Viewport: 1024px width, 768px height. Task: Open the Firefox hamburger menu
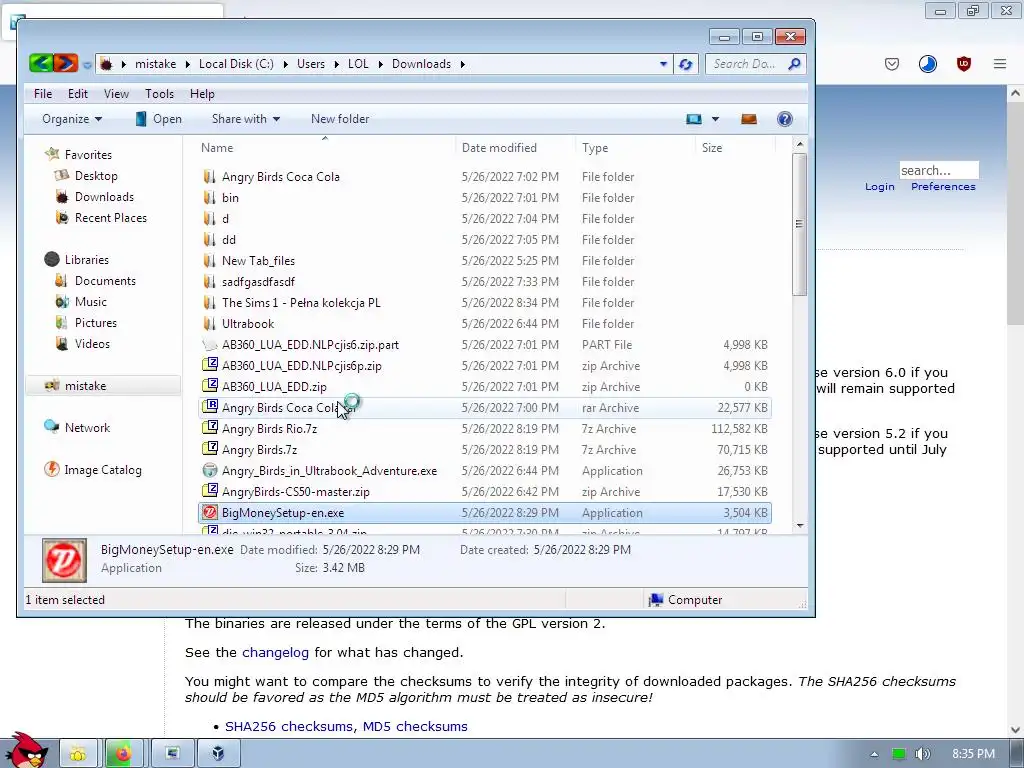point(1000,63)
